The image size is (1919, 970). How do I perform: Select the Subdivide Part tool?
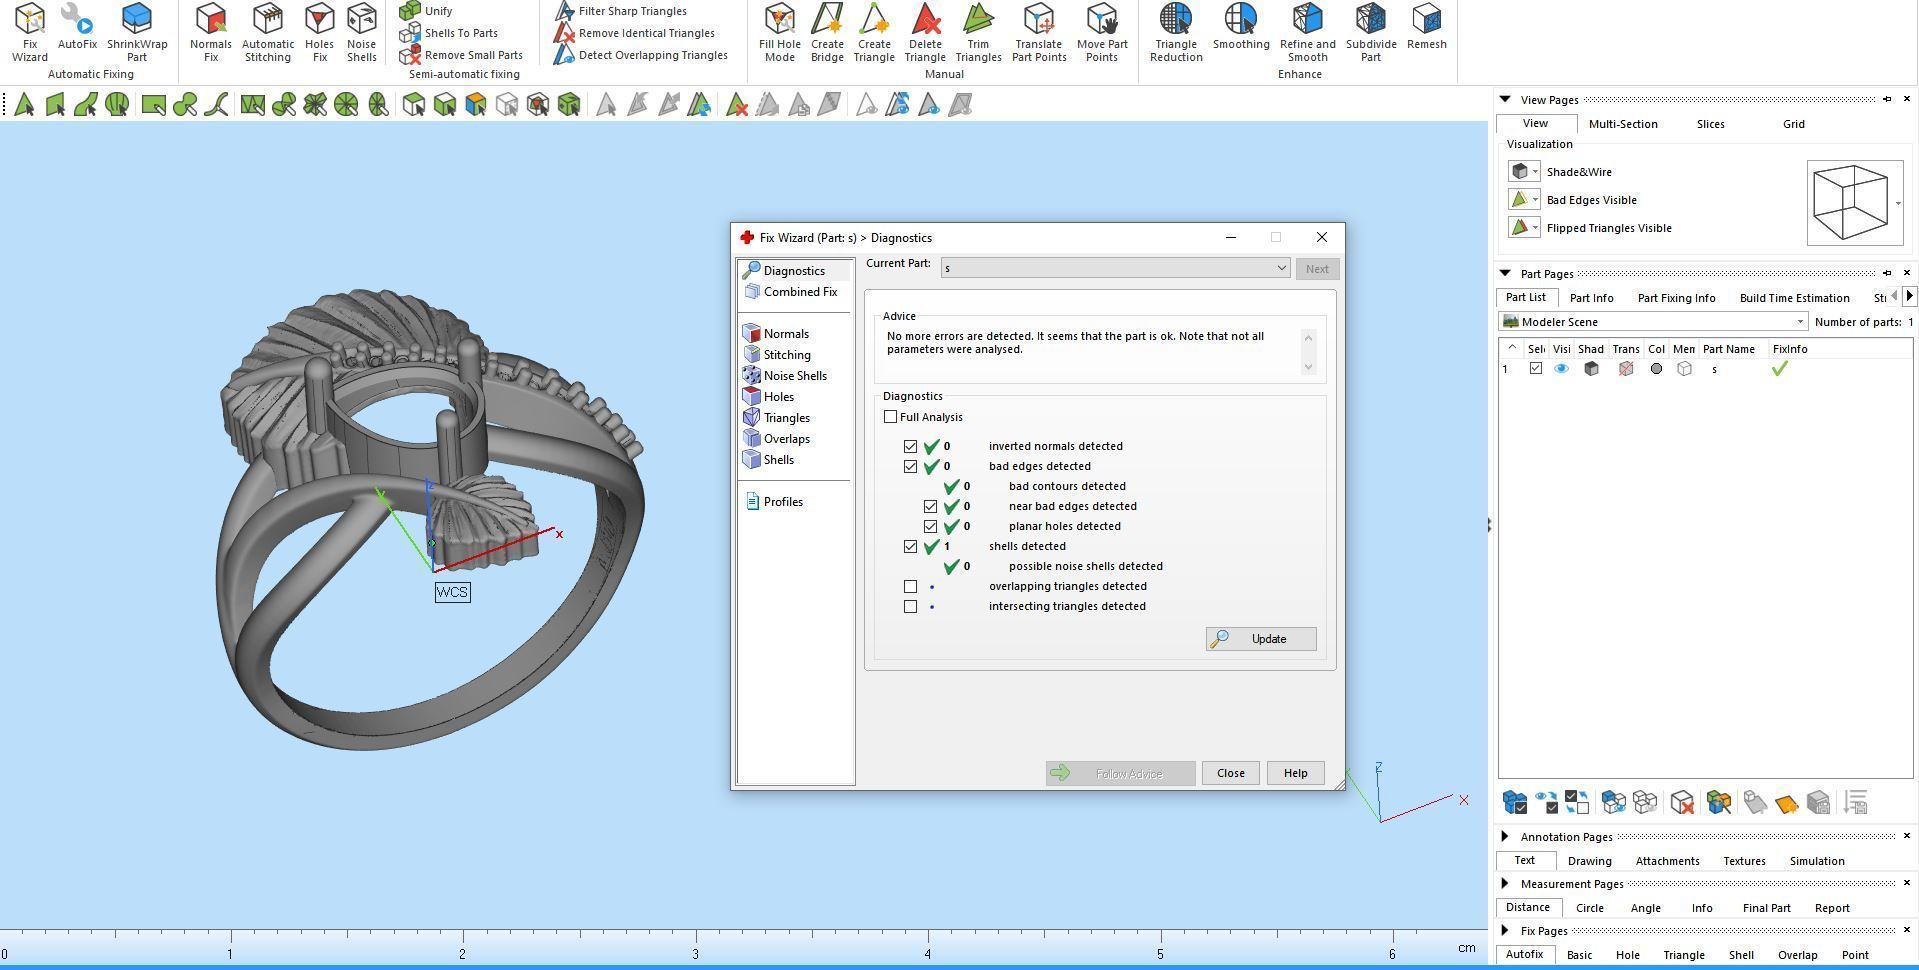1371,32
